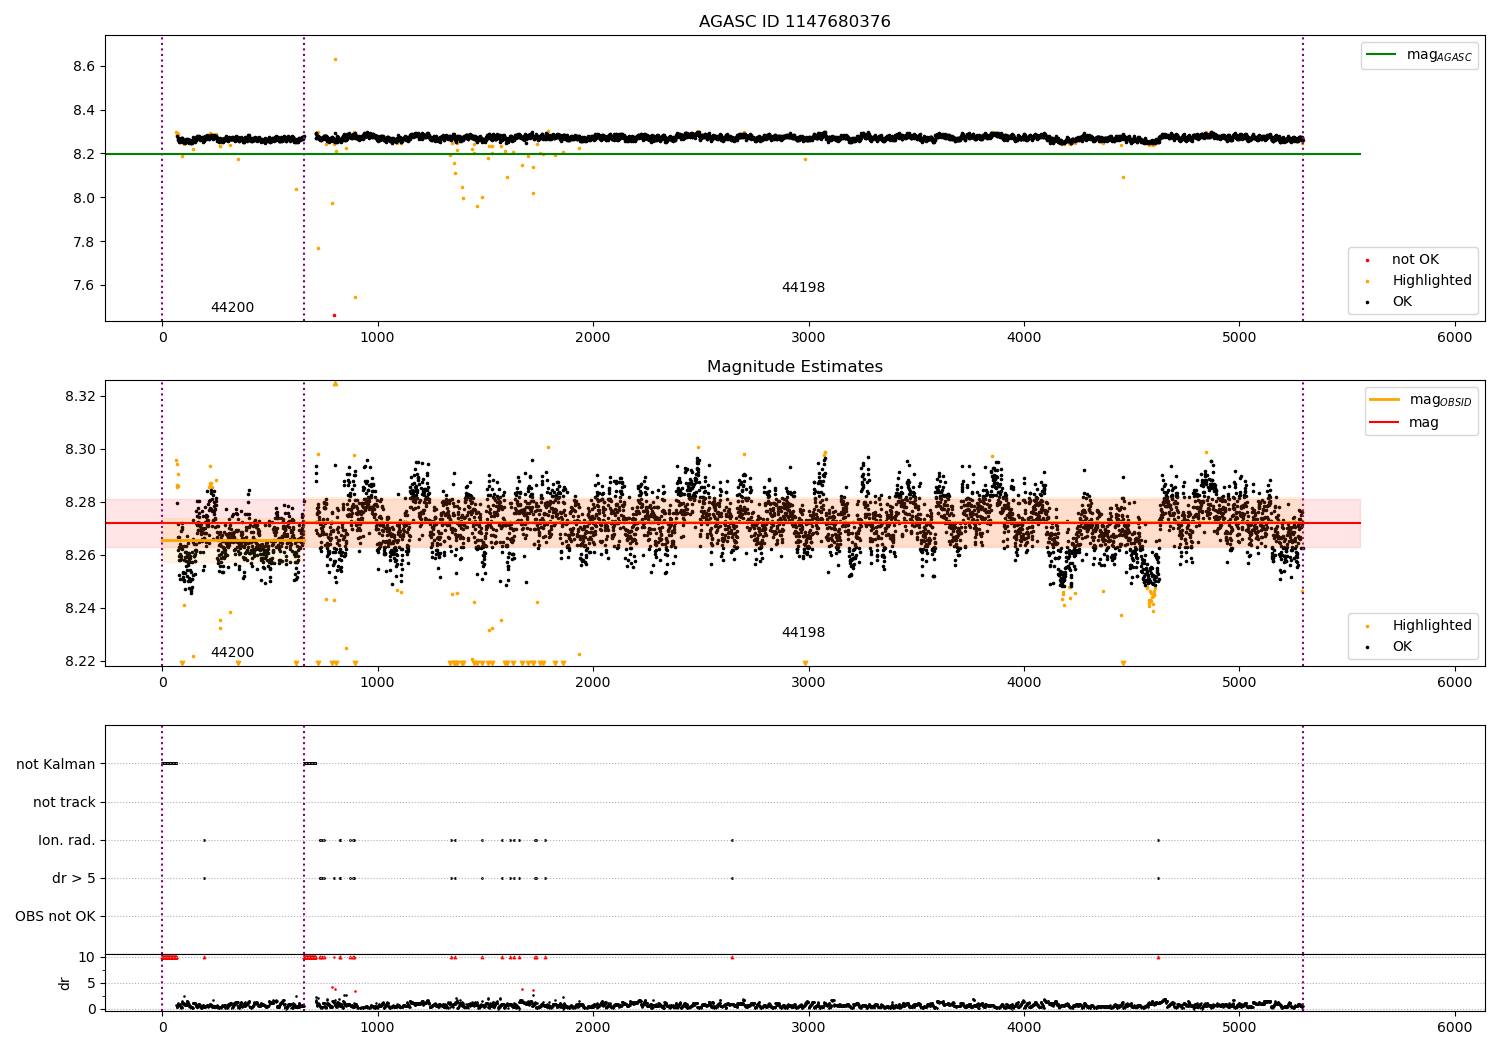Image resolution: width=1500 pixels, height=1050 pixels.
Task: Click 'Highlighted' legend label in top plot
Action: click(x=1432, y=281)
